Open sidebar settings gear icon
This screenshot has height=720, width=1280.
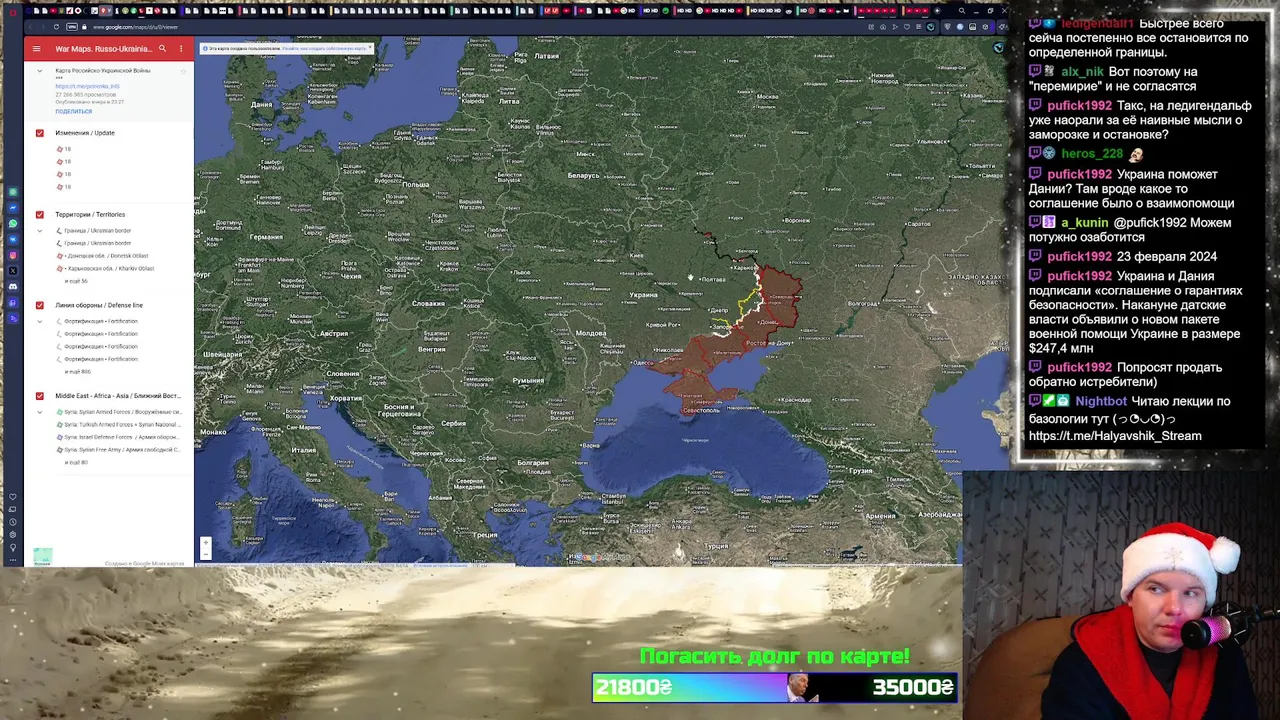click(13, 535)
